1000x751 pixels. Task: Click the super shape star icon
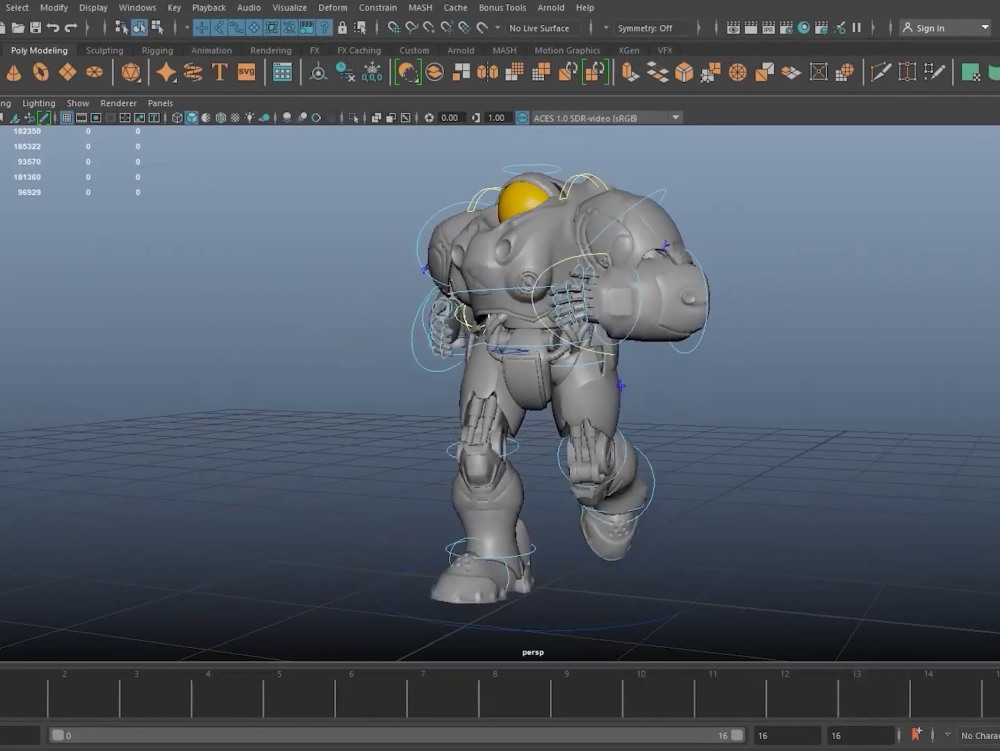[x=166, y=73]
